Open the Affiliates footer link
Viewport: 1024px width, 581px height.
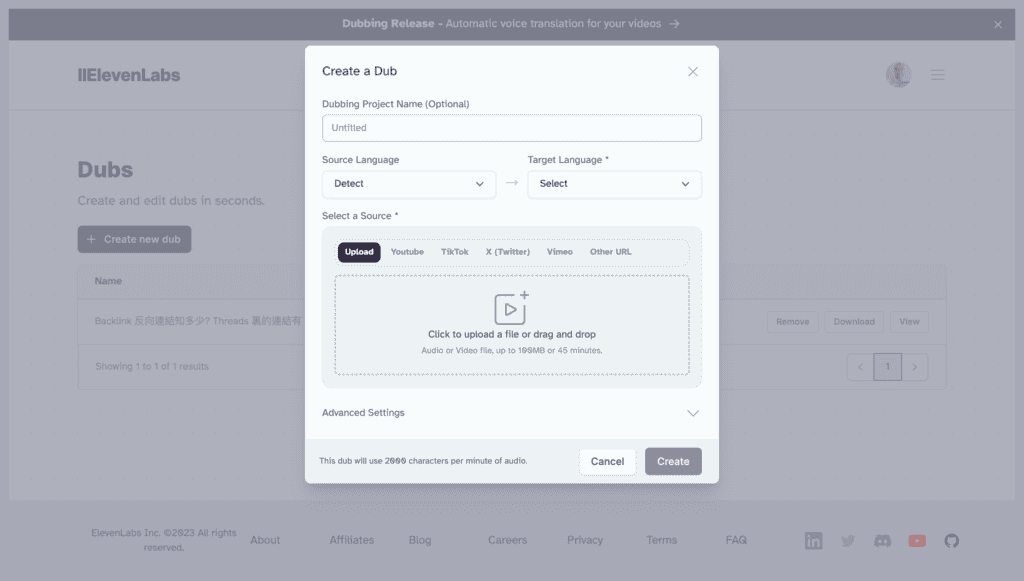click(x=352, y=541)
